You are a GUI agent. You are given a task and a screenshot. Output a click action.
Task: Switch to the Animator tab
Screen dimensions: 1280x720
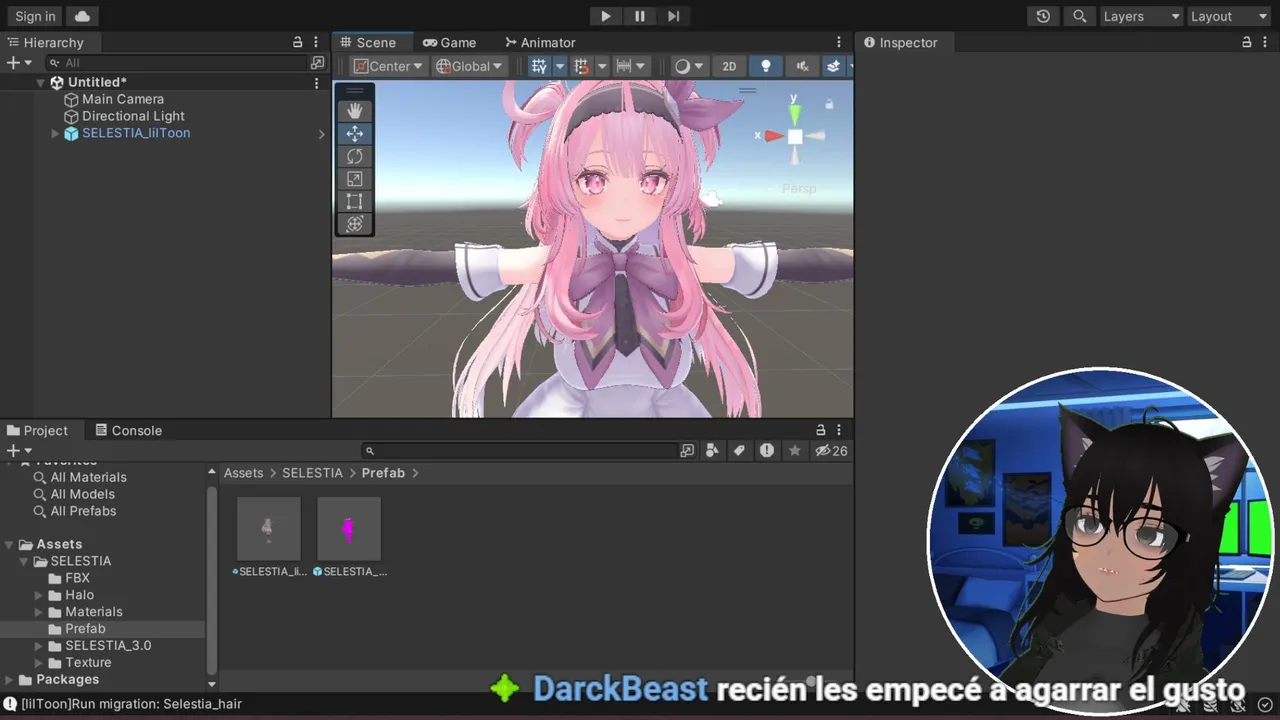pos(540,42)
